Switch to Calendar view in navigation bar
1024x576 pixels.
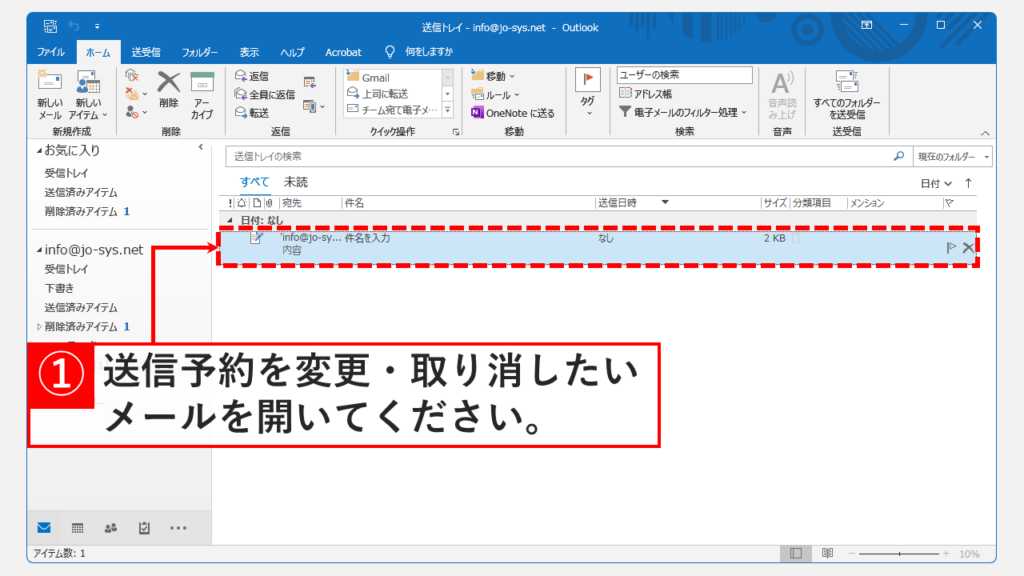click(77, 528)
